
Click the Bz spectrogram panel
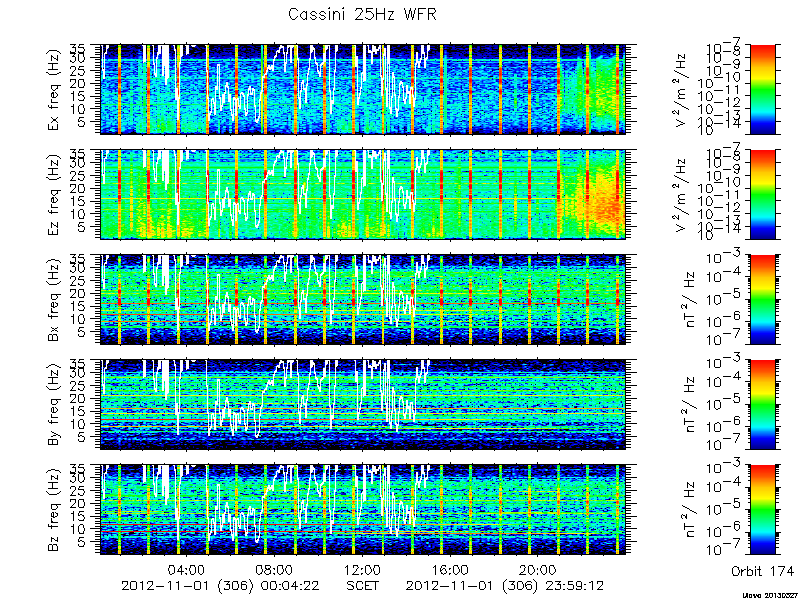click(363, 510)
